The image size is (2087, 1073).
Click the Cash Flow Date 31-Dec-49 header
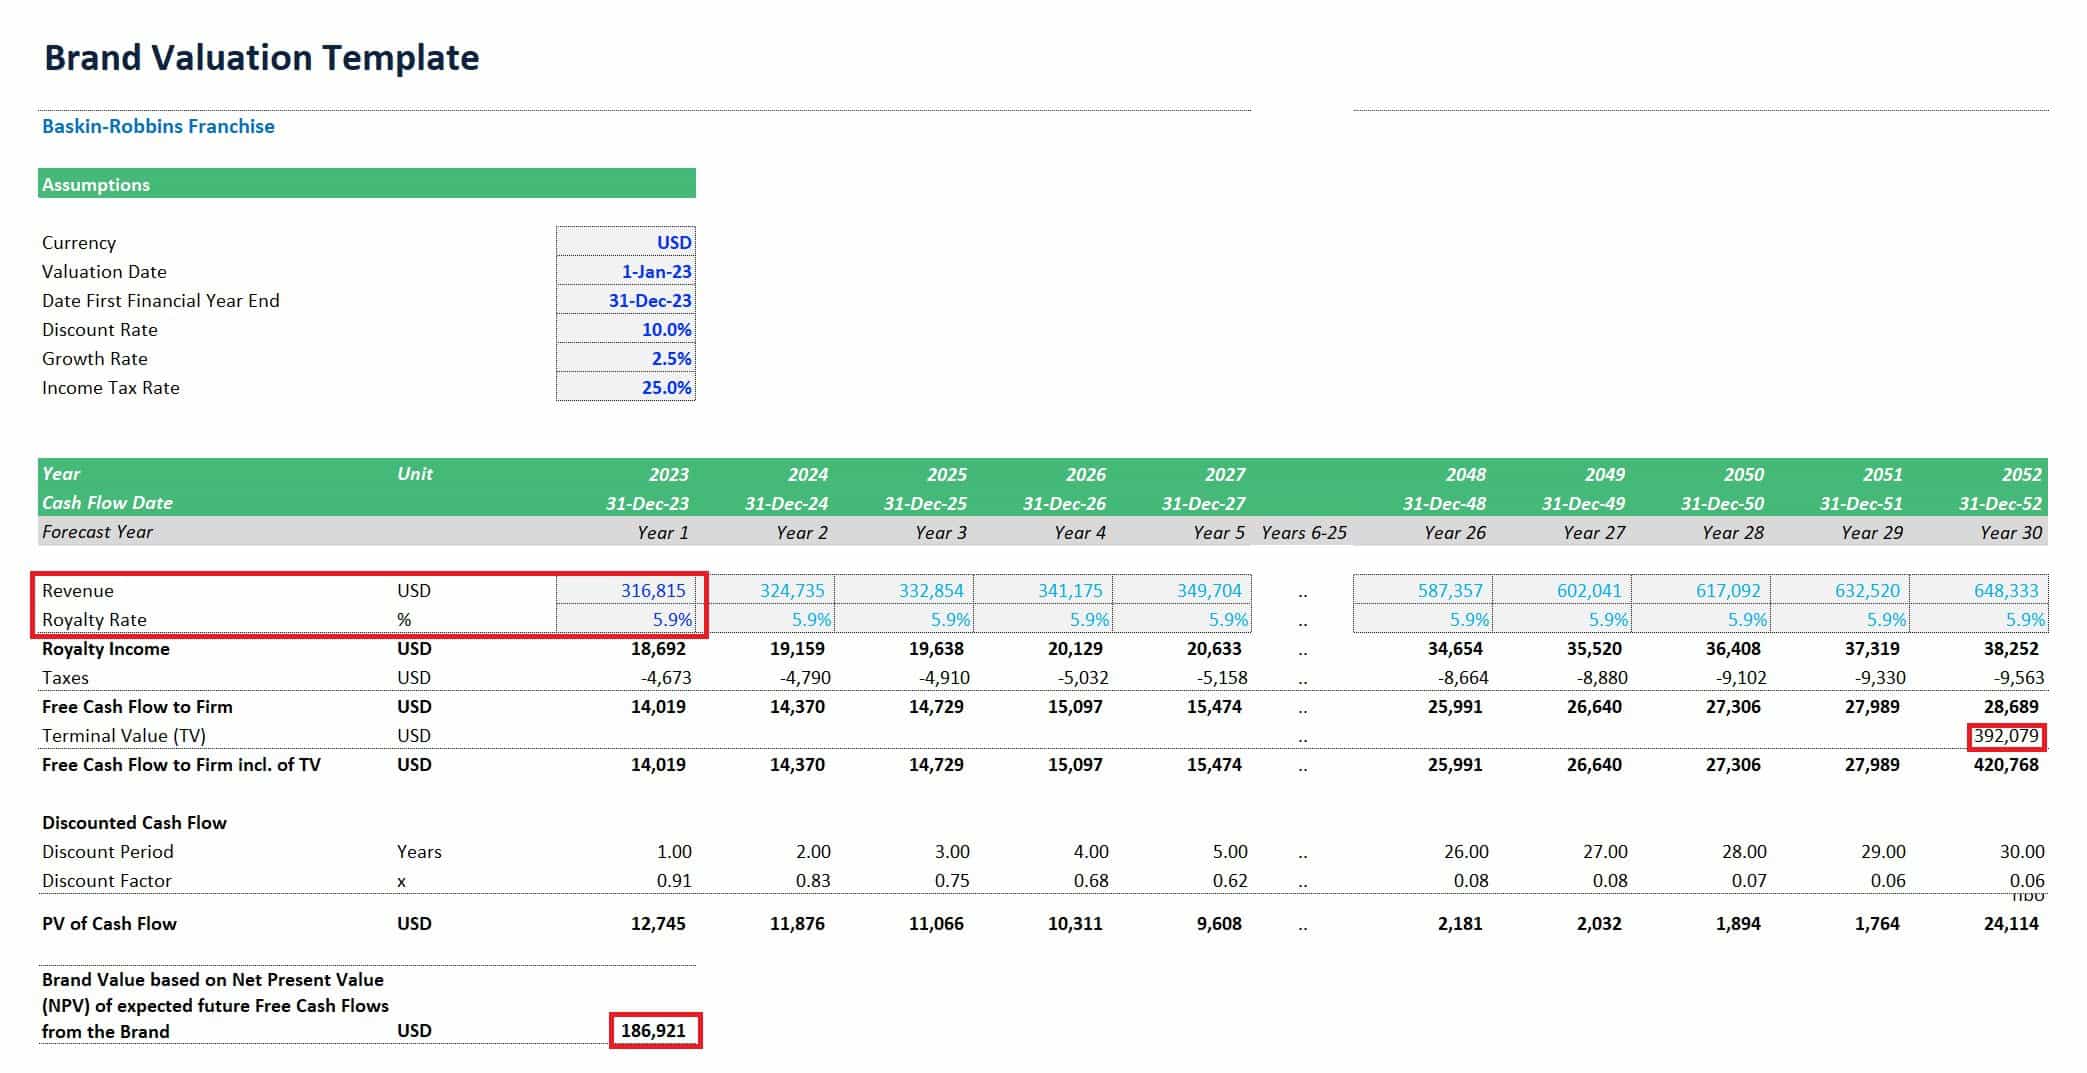pos(1583,503)
